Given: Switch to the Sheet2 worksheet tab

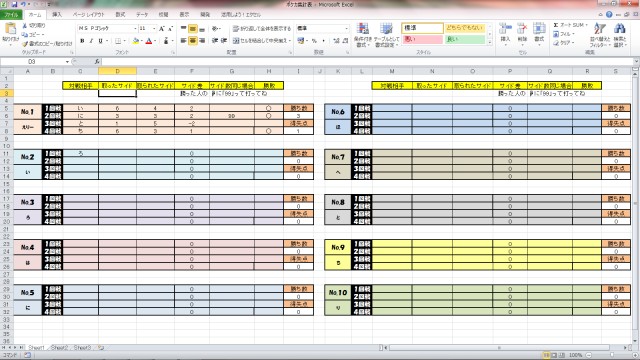Looking at the screenshot, I should point(60,348).
